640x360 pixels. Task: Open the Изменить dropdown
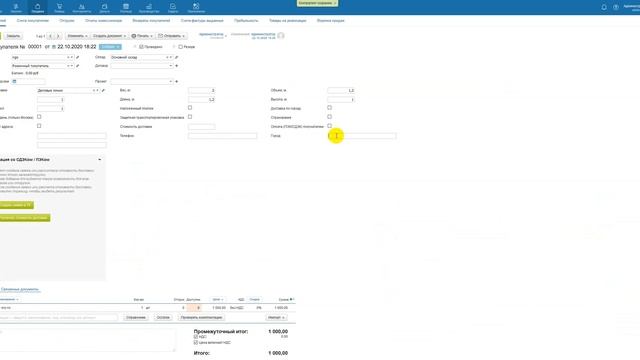tap(77, 36)
